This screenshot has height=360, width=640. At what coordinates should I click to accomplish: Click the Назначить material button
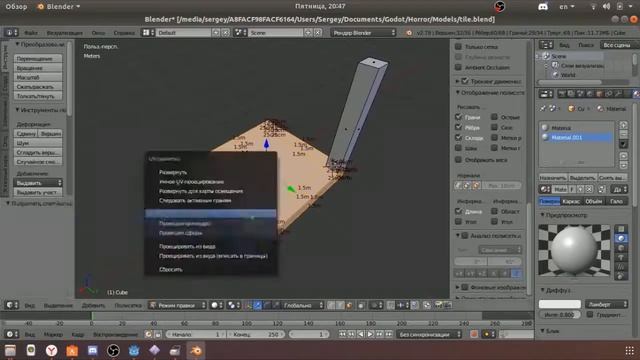[x=553, y=178]
